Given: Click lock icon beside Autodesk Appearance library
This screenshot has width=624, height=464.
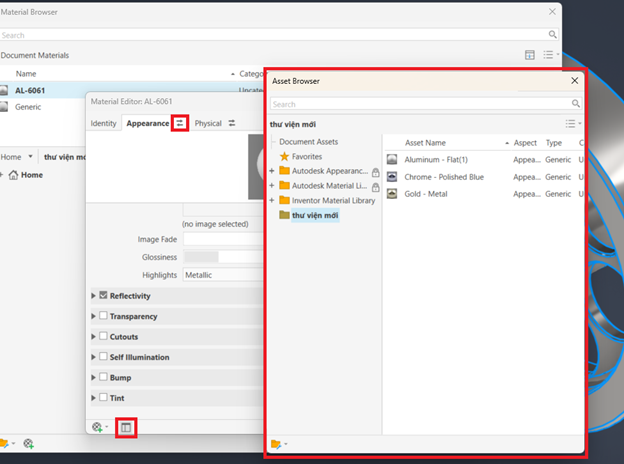Looking at the screenshot, I should 375,172.
